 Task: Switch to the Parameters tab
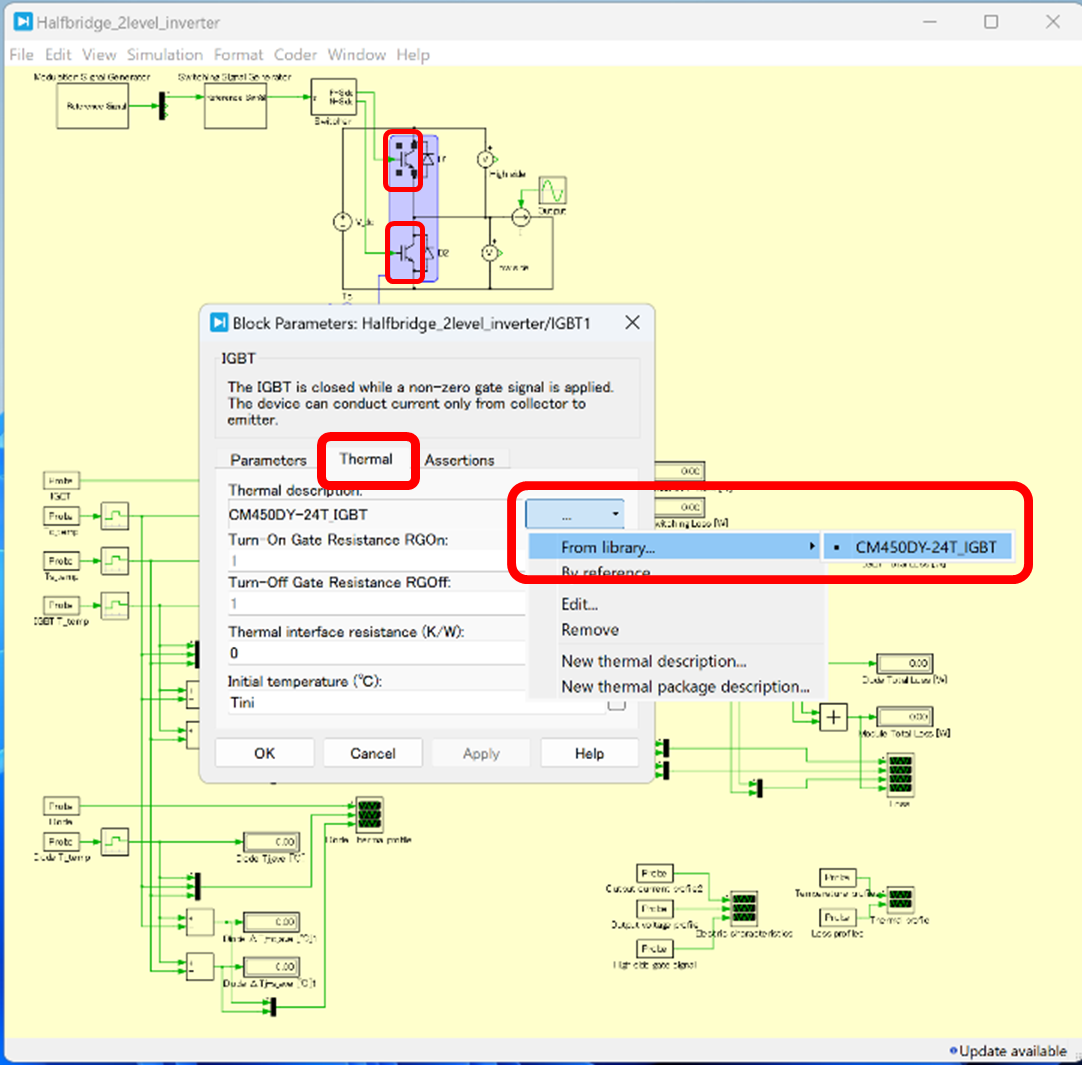[268, 460]
